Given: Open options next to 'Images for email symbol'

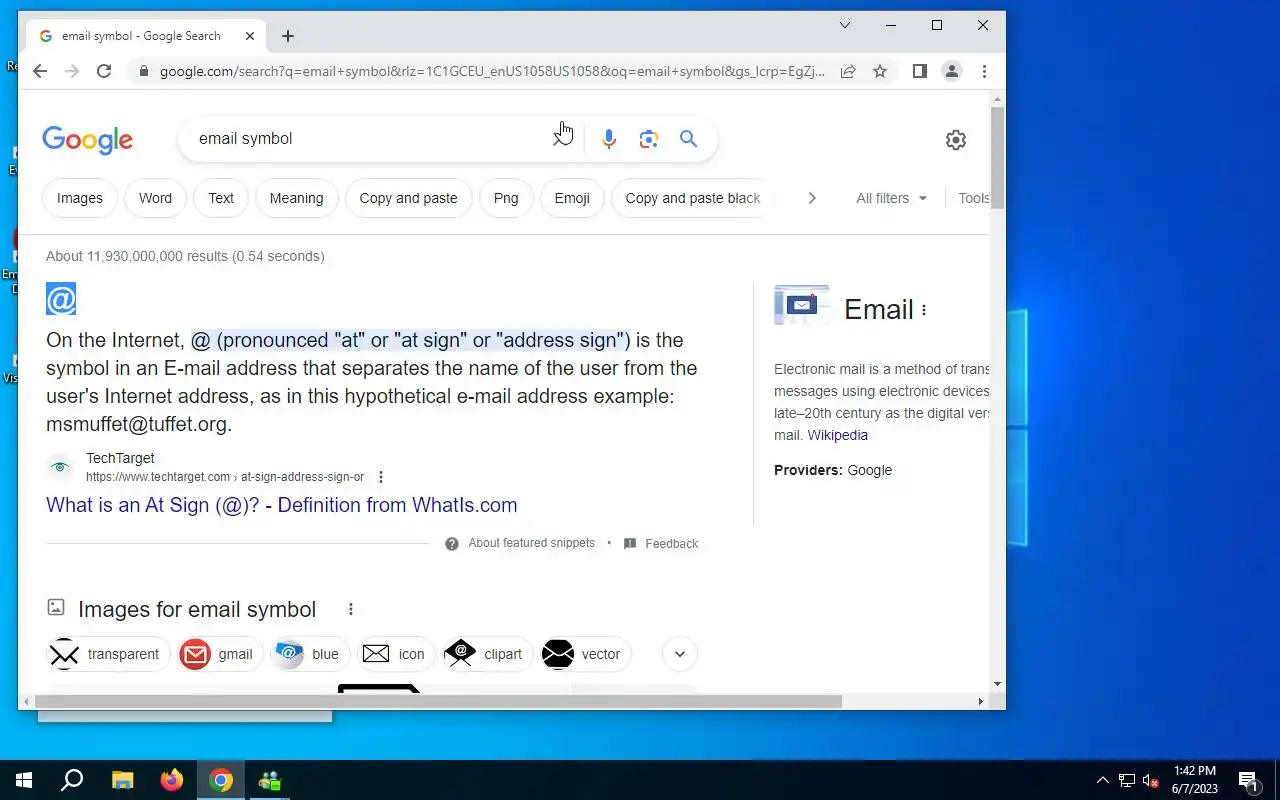Looking at the screenshot, I should pyautogui.click(x=351, y=609).
